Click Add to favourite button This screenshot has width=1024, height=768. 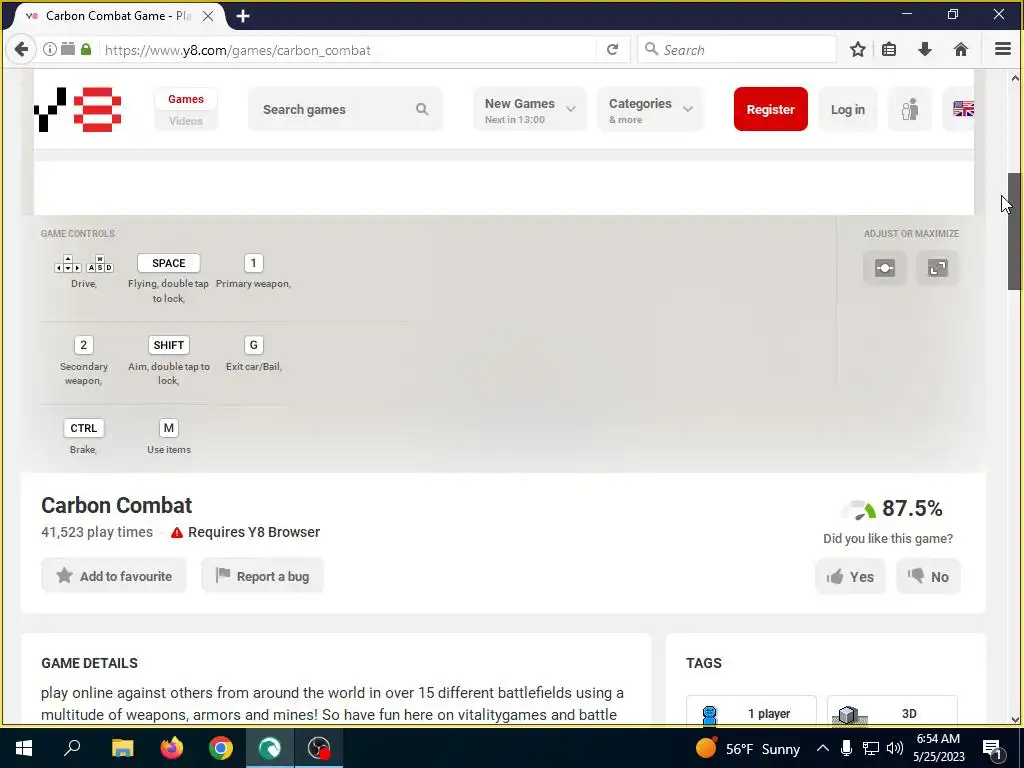click(114, 576)
